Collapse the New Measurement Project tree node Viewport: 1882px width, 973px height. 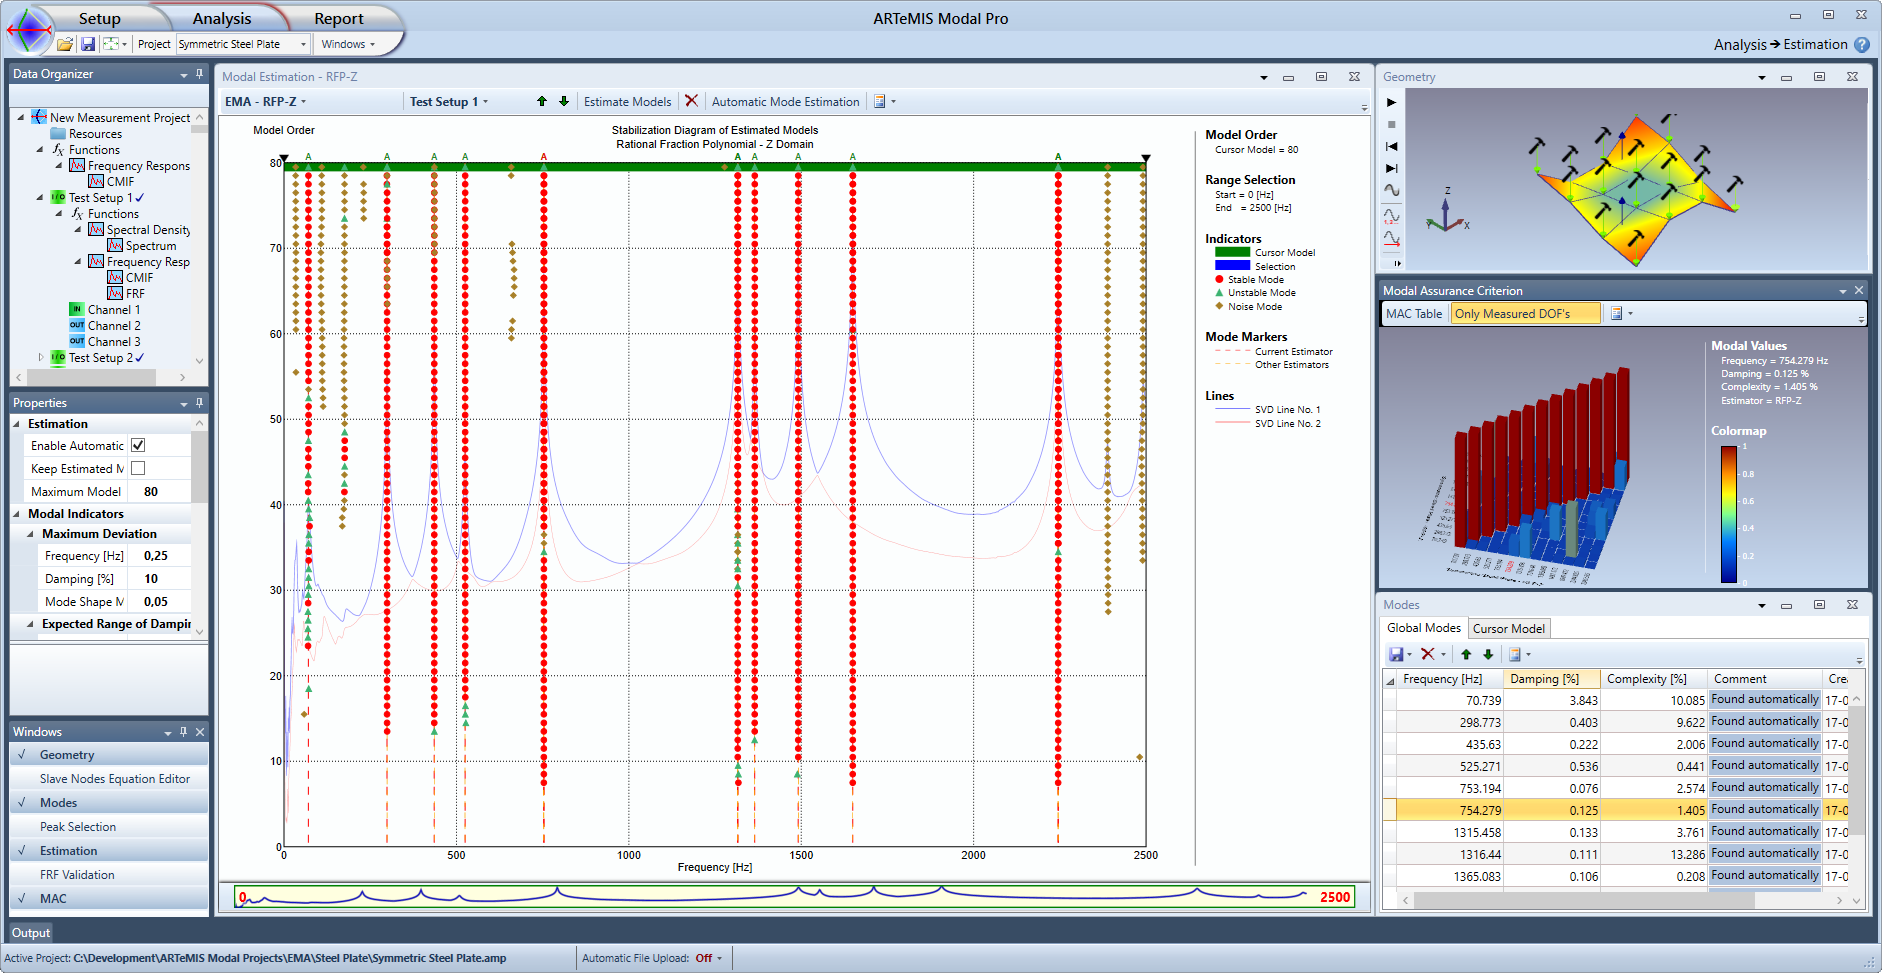tap(21, 117)
